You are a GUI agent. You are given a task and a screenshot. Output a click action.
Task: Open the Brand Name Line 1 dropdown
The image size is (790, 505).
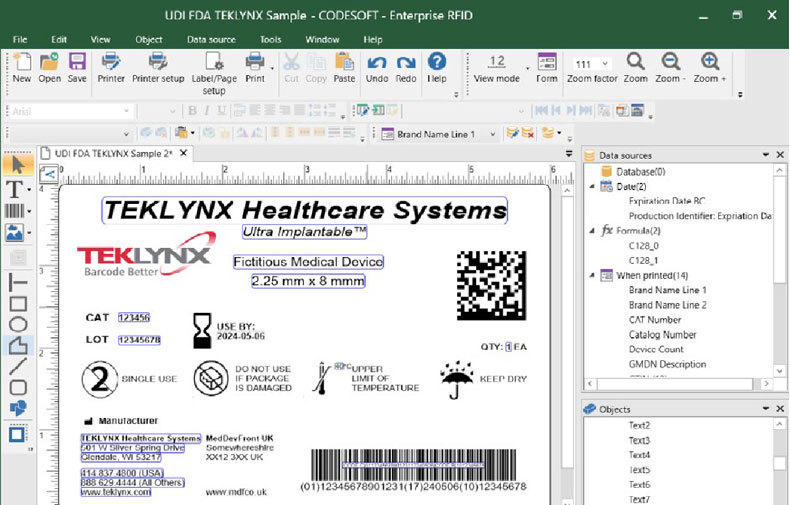pos(494,133)
